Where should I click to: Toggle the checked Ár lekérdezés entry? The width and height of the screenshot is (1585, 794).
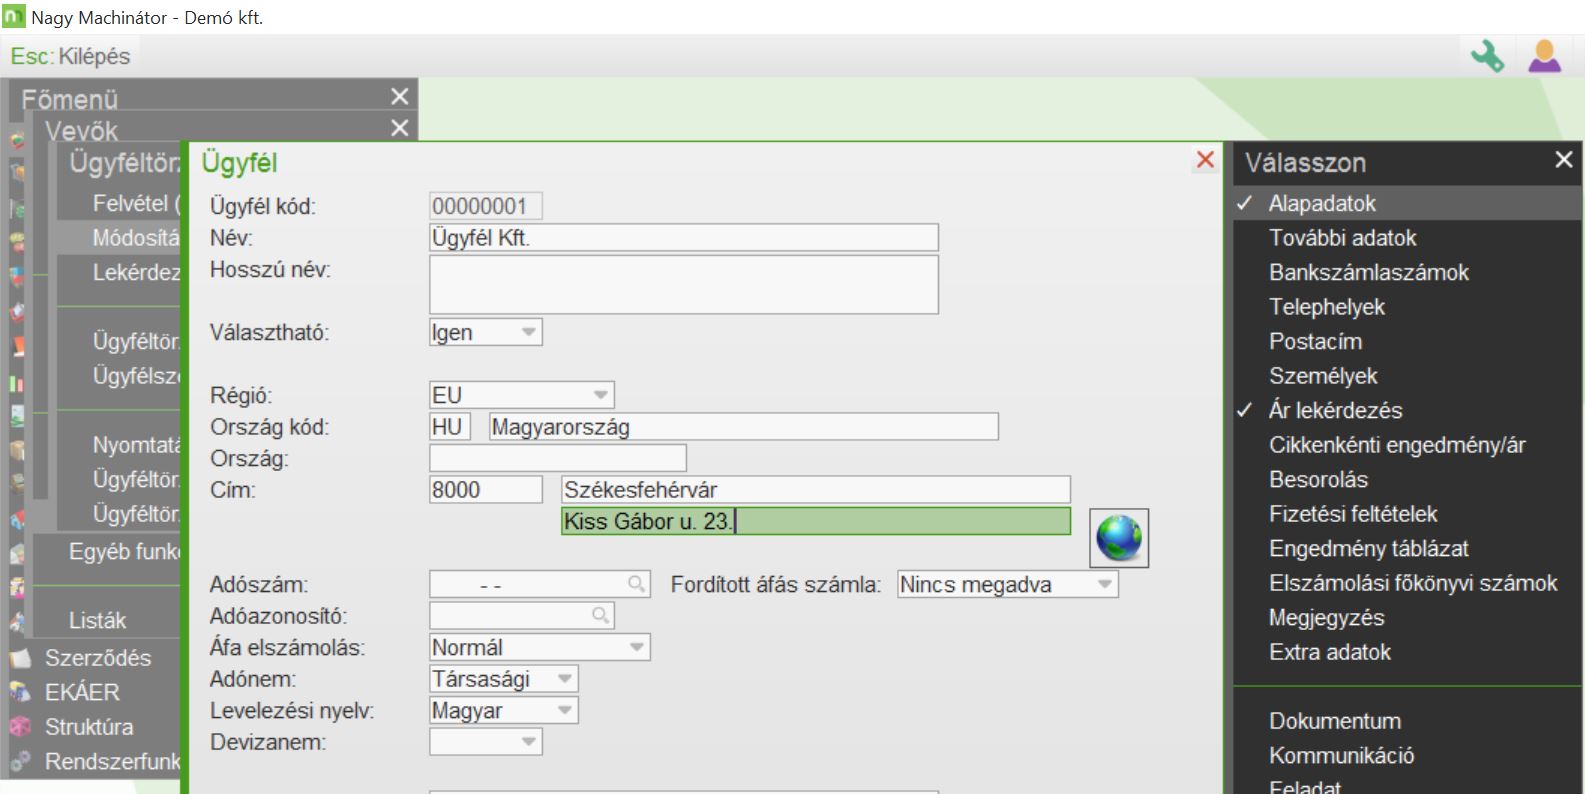(x=1335, y=411)
